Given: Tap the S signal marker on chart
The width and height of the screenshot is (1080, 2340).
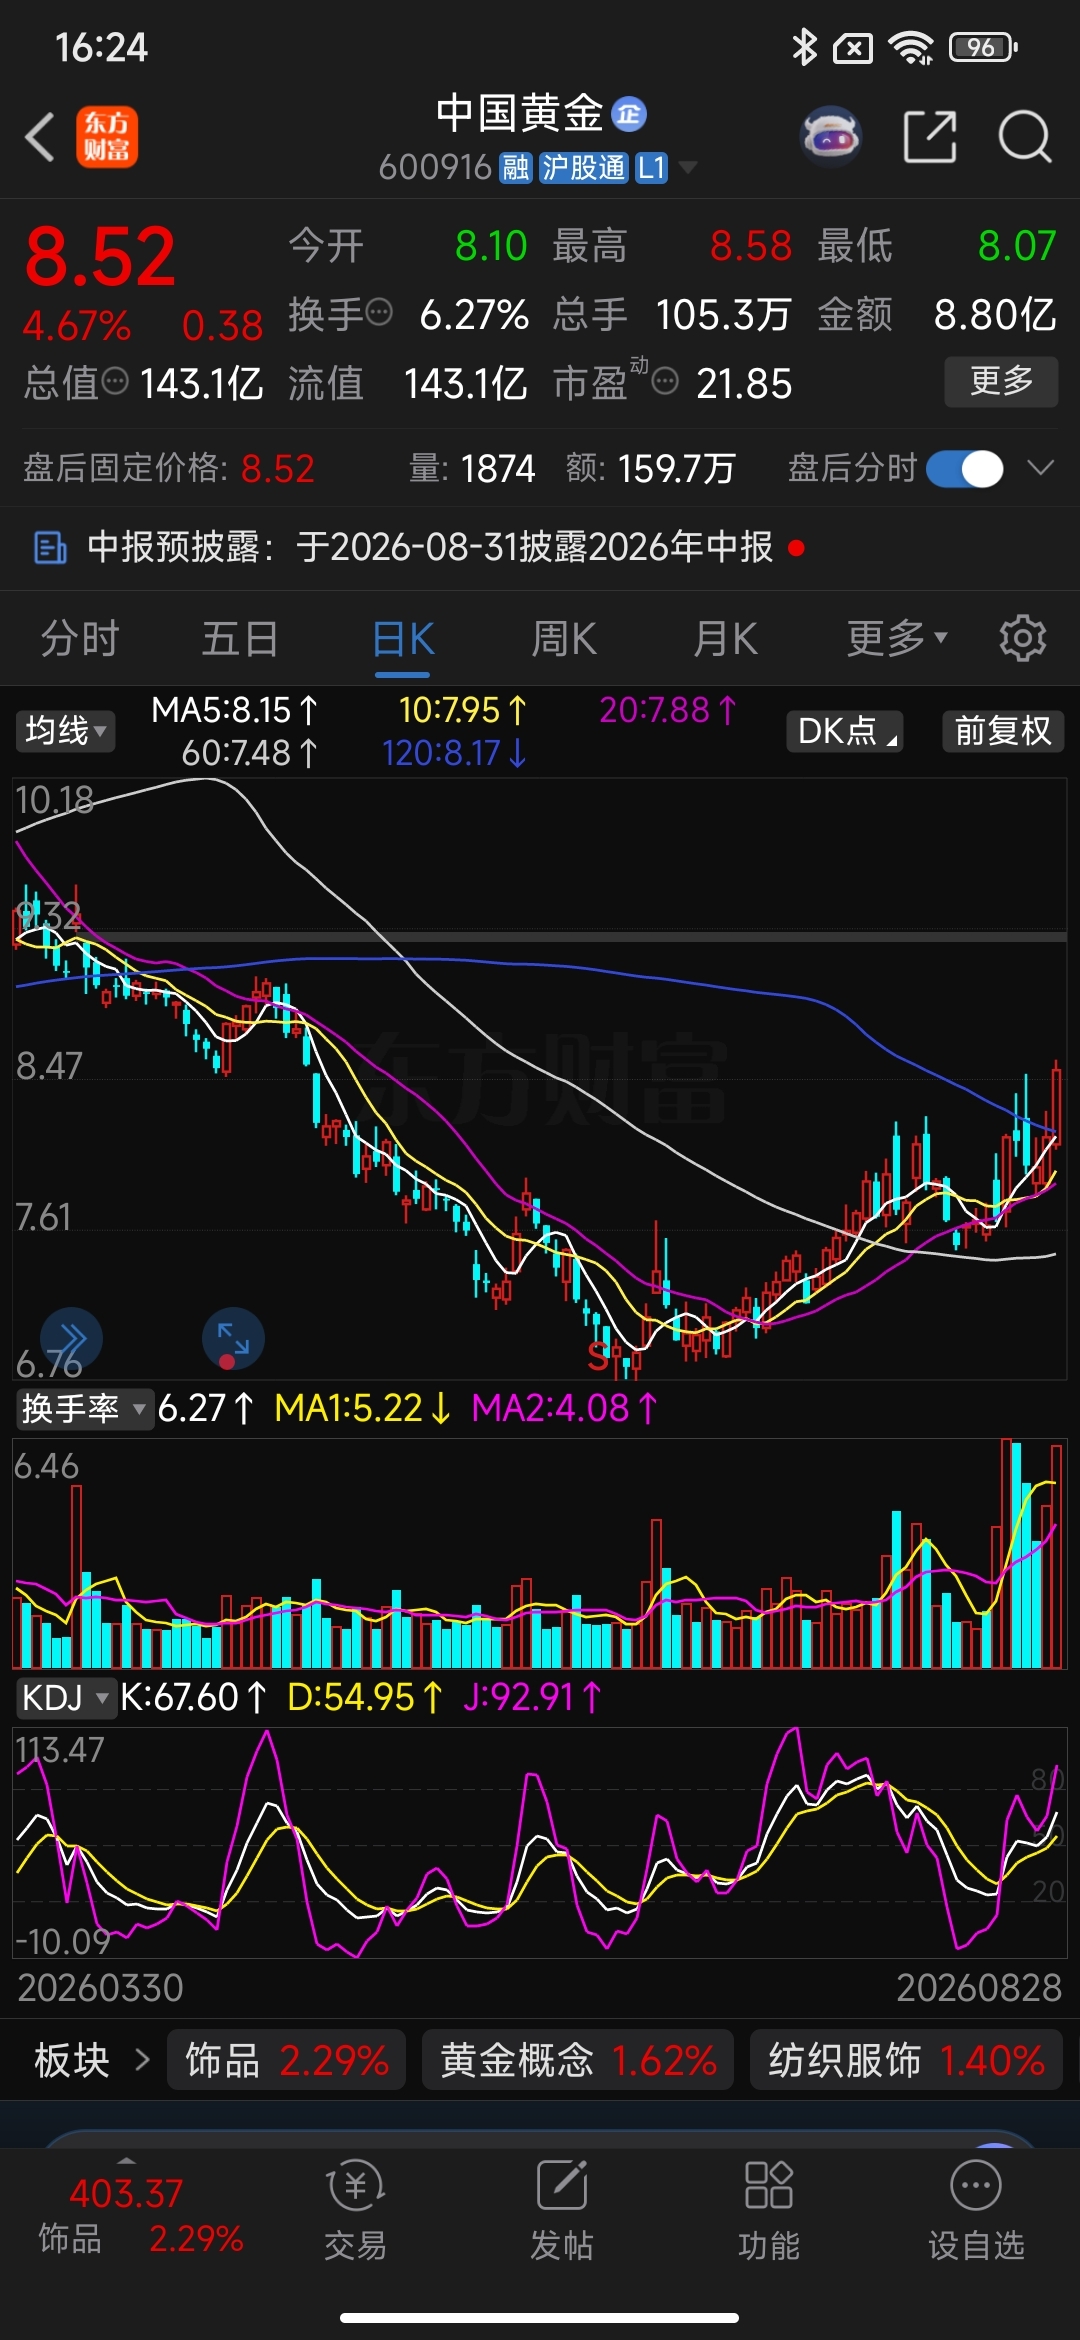Looking at the screenshot, I should click(598, 1356).
